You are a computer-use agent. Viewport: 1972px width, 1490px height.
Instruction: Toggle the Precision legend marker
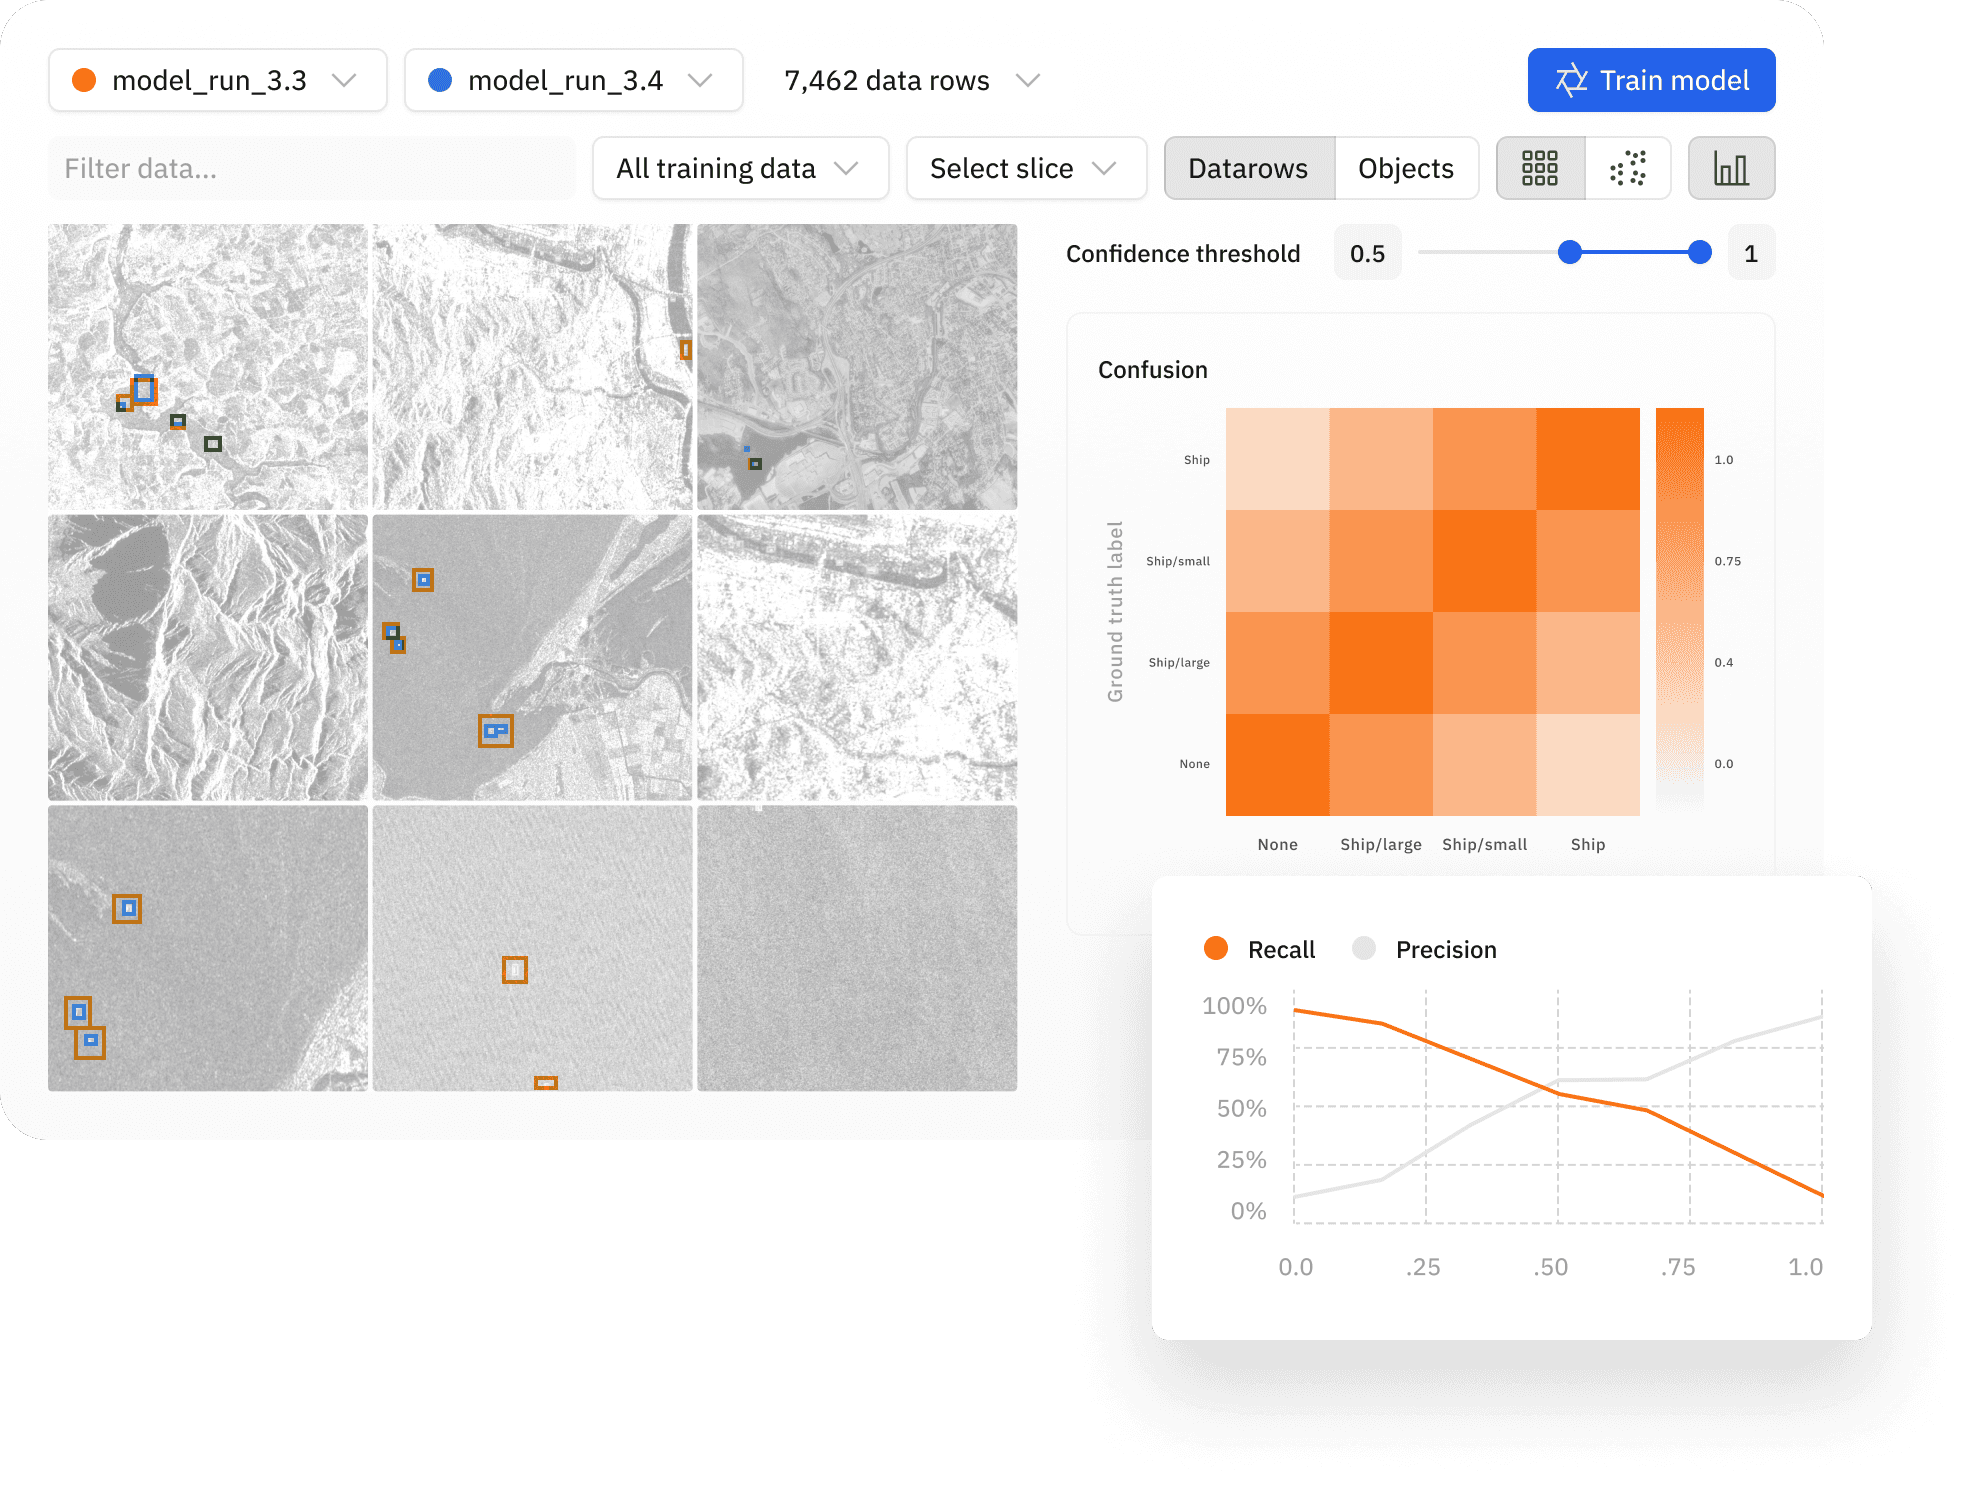pos(1364,948)
